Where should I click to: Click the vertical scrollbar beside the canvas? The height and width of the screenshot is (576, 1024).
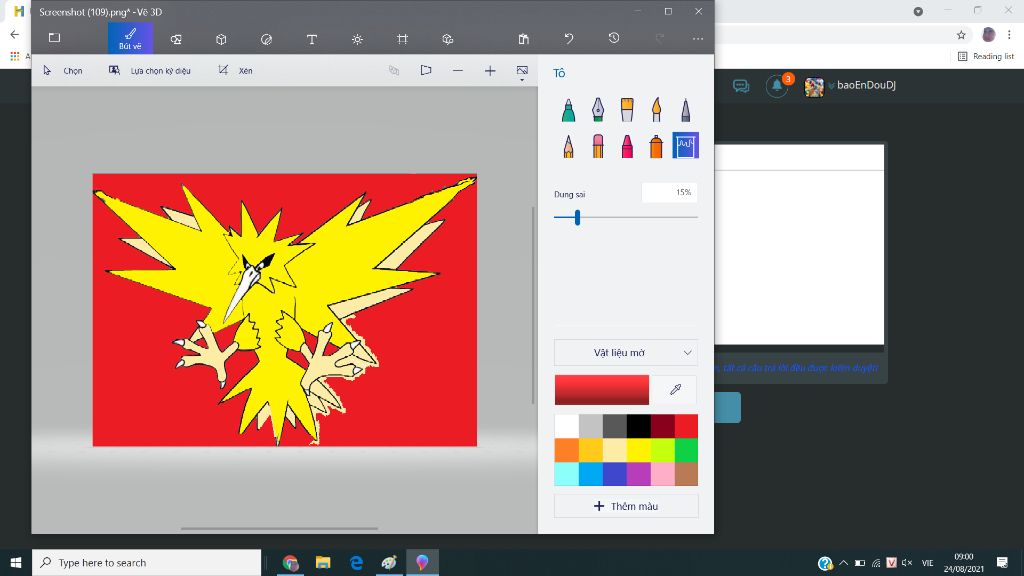[534, 306]
